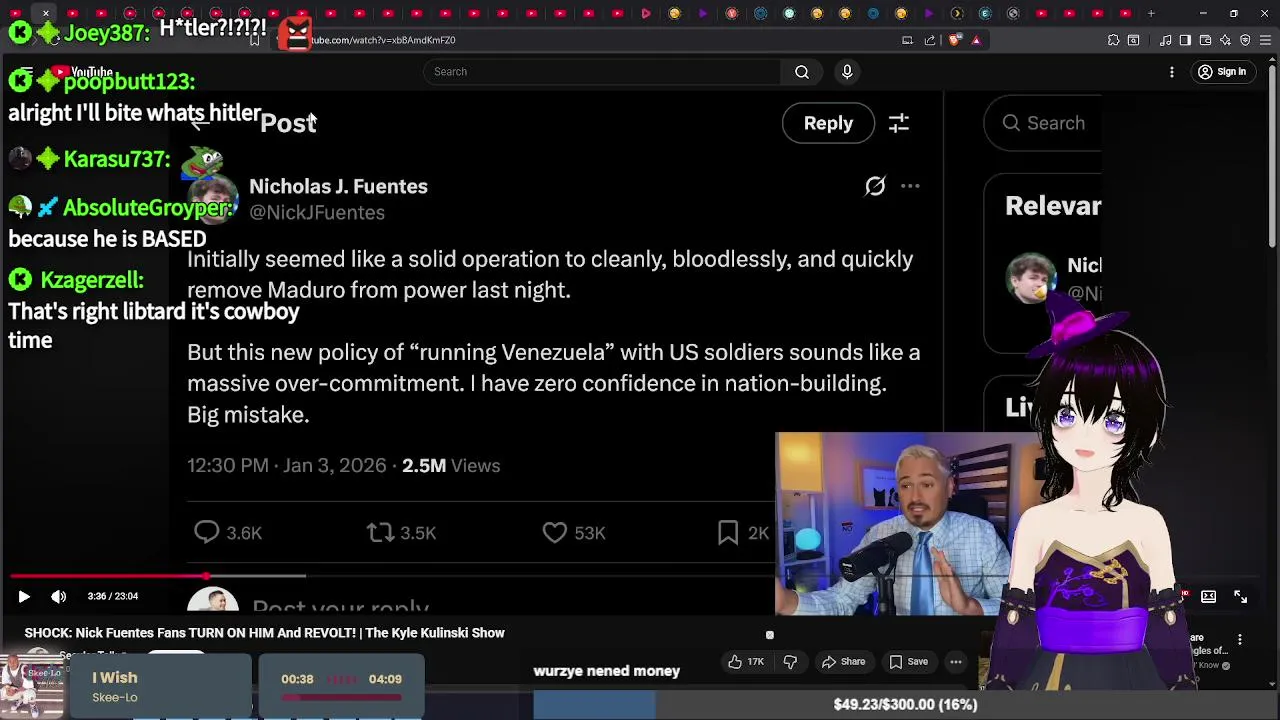
Task: Click the tweet's 3.6K comment icon
Action: click(206, 533)
